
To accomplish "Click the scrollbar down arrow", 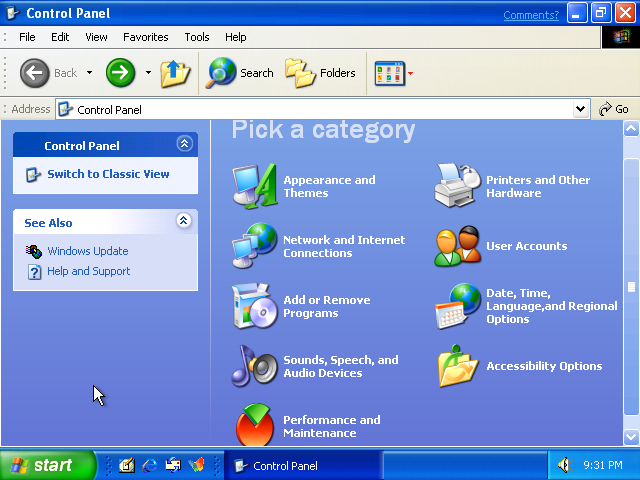I will click(x=631, y=437).
